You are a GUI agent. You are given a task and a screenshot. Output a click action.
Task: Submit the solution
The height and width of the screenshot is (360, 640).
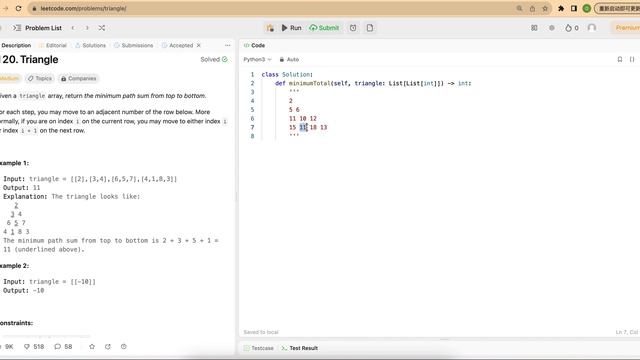pos(324,28)
